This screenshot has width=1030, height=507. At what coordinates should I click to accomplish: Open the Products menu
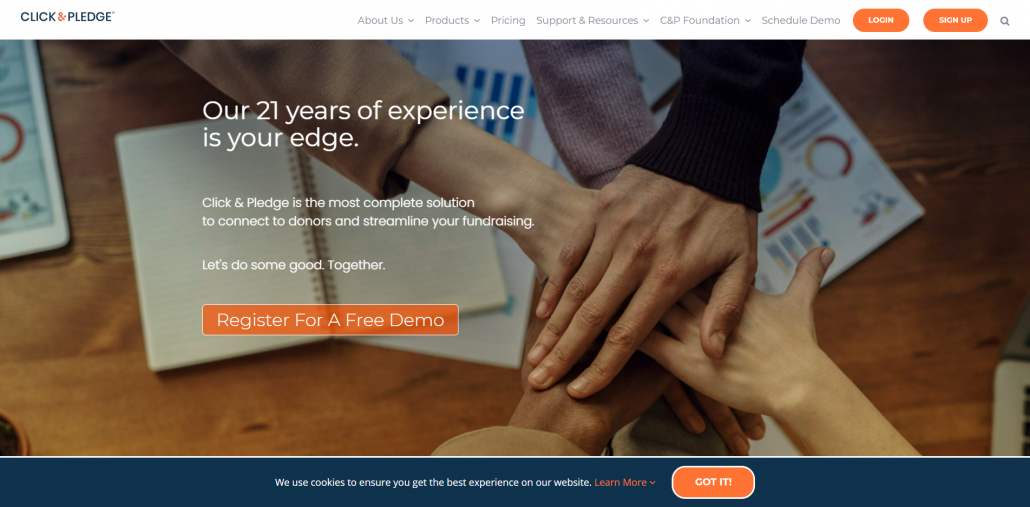tap(447, 20)
